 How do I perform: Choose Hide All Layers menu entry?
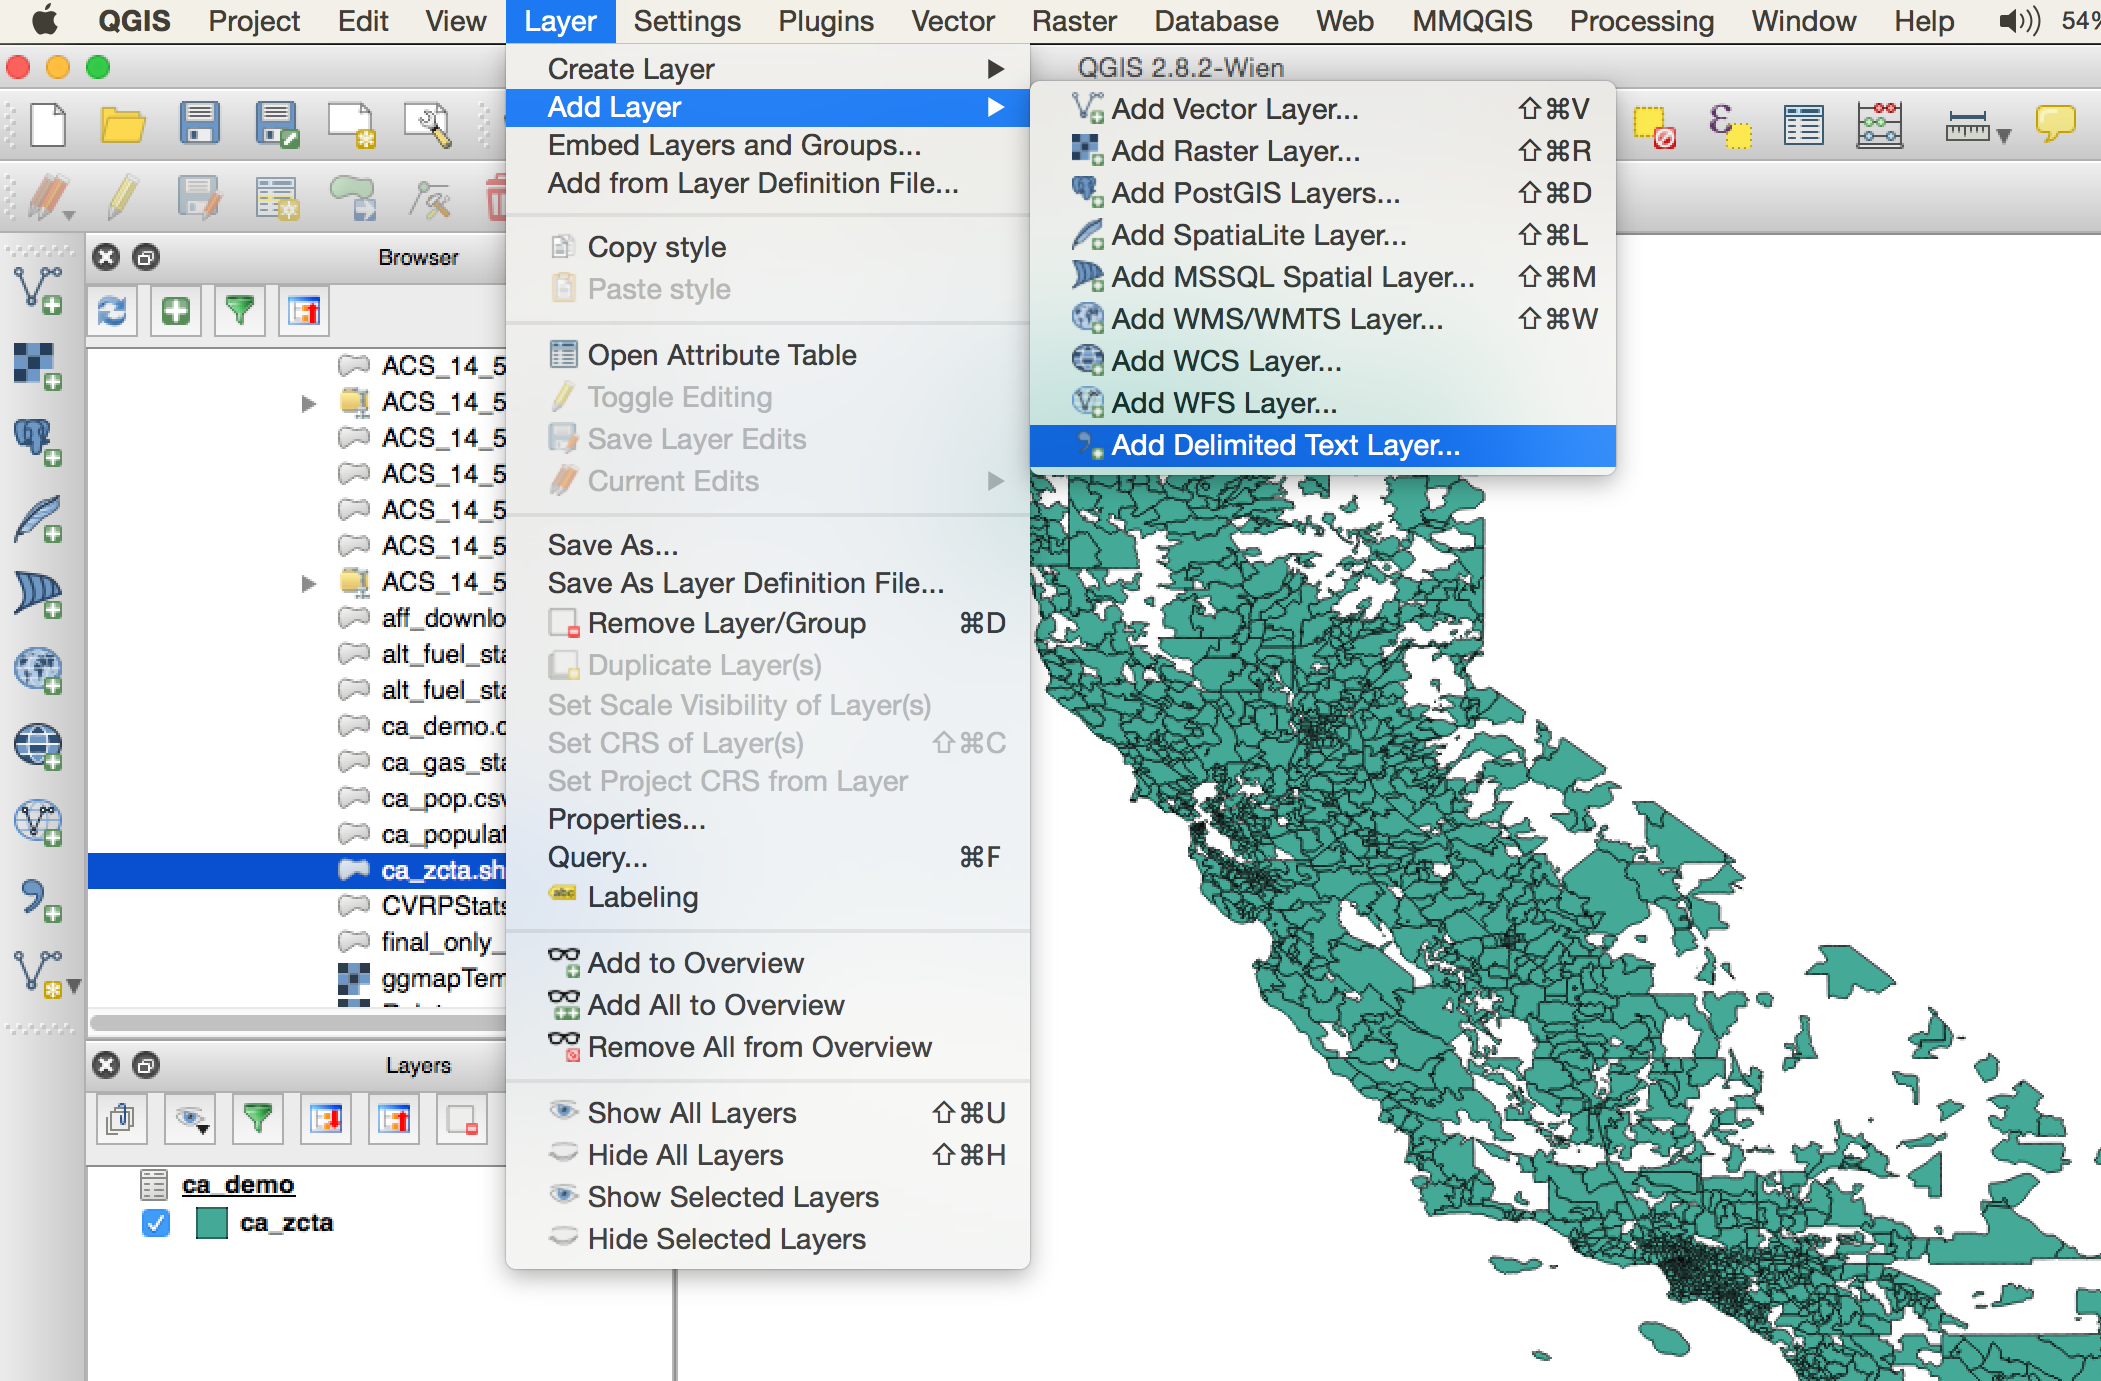768,1155
